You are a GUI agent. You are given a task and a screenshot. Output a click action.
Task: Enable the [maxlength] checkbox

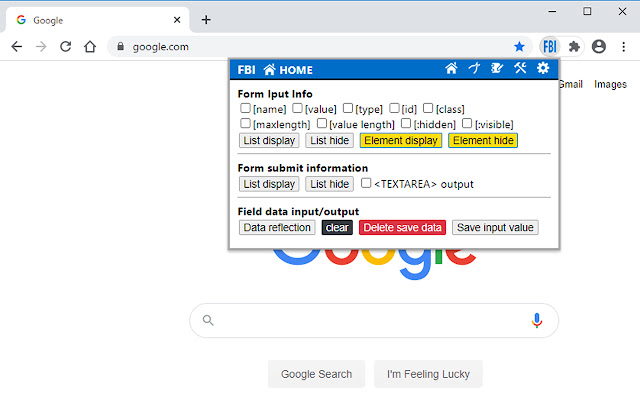(x=245, y=123)
